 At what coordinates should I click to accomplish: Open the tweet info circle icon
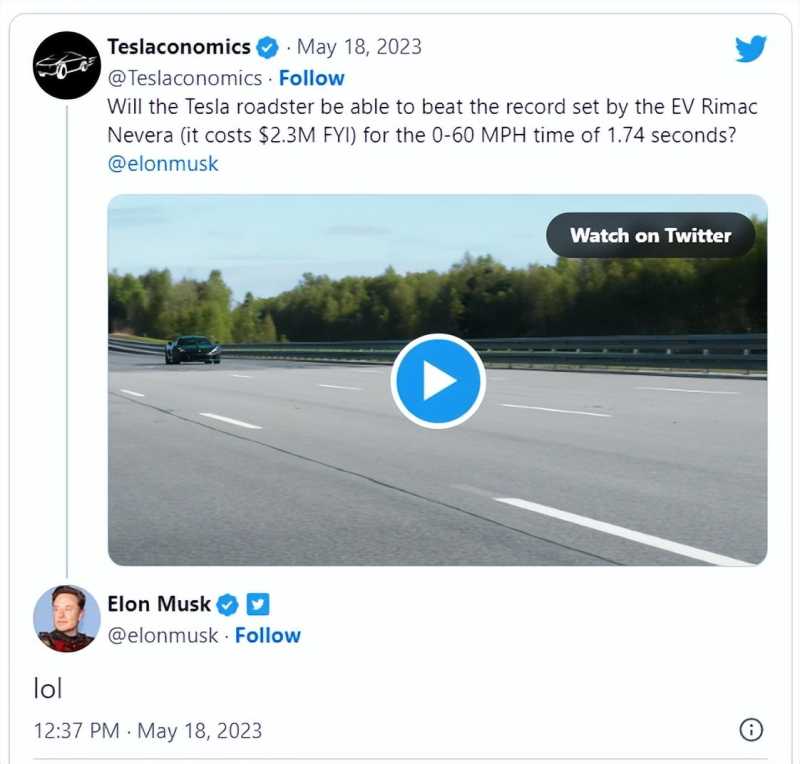click(x=750, y=729)
